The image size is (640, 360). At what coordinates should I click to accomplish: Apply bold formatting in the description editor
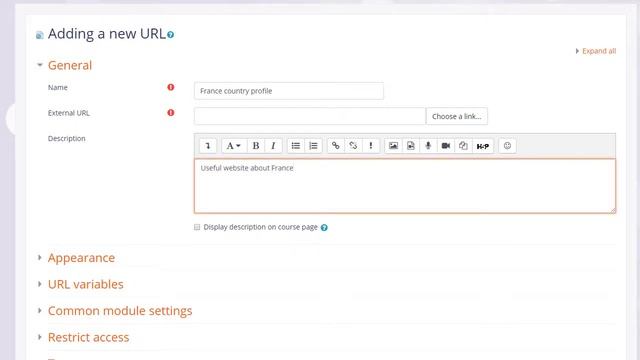256,146
